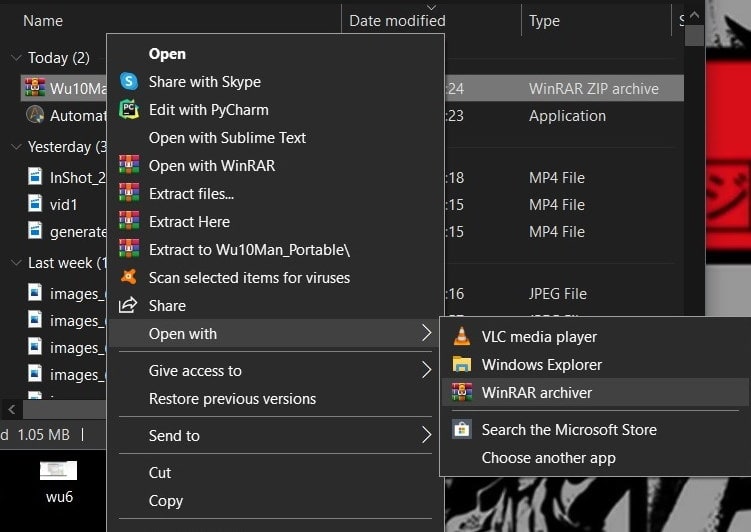
Task: Click the vertical scrollbar thumb
Action: [x=694, y=35]
